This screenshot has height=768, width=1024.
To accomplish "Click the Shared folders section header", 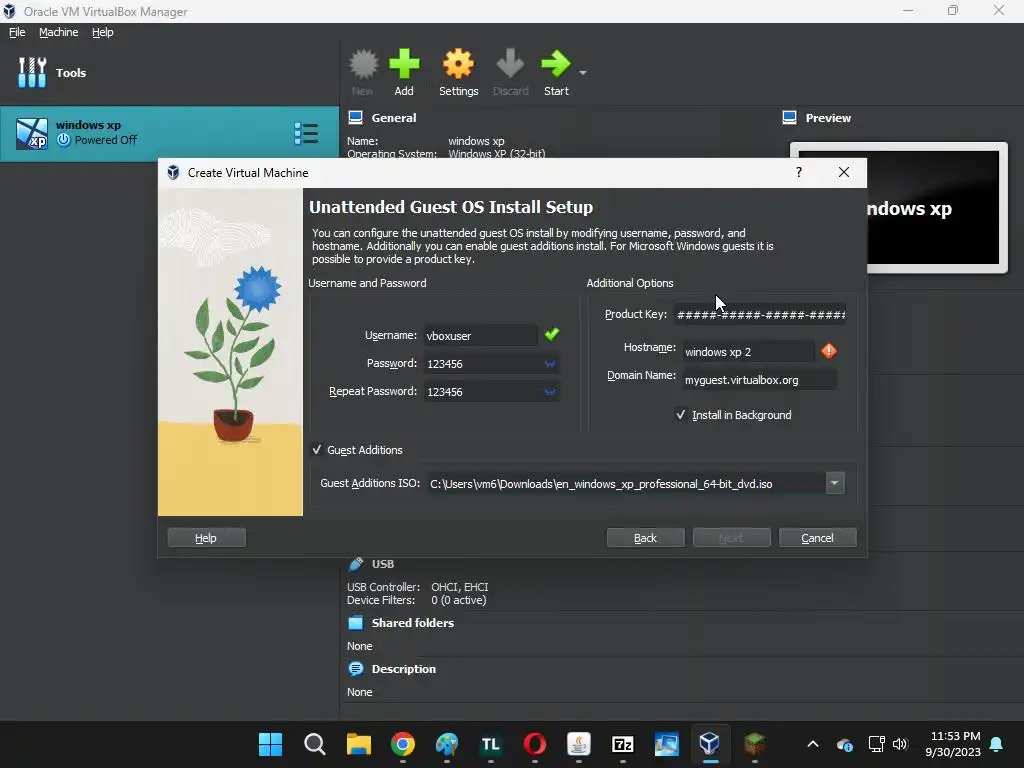I will [x=412, y=622].
